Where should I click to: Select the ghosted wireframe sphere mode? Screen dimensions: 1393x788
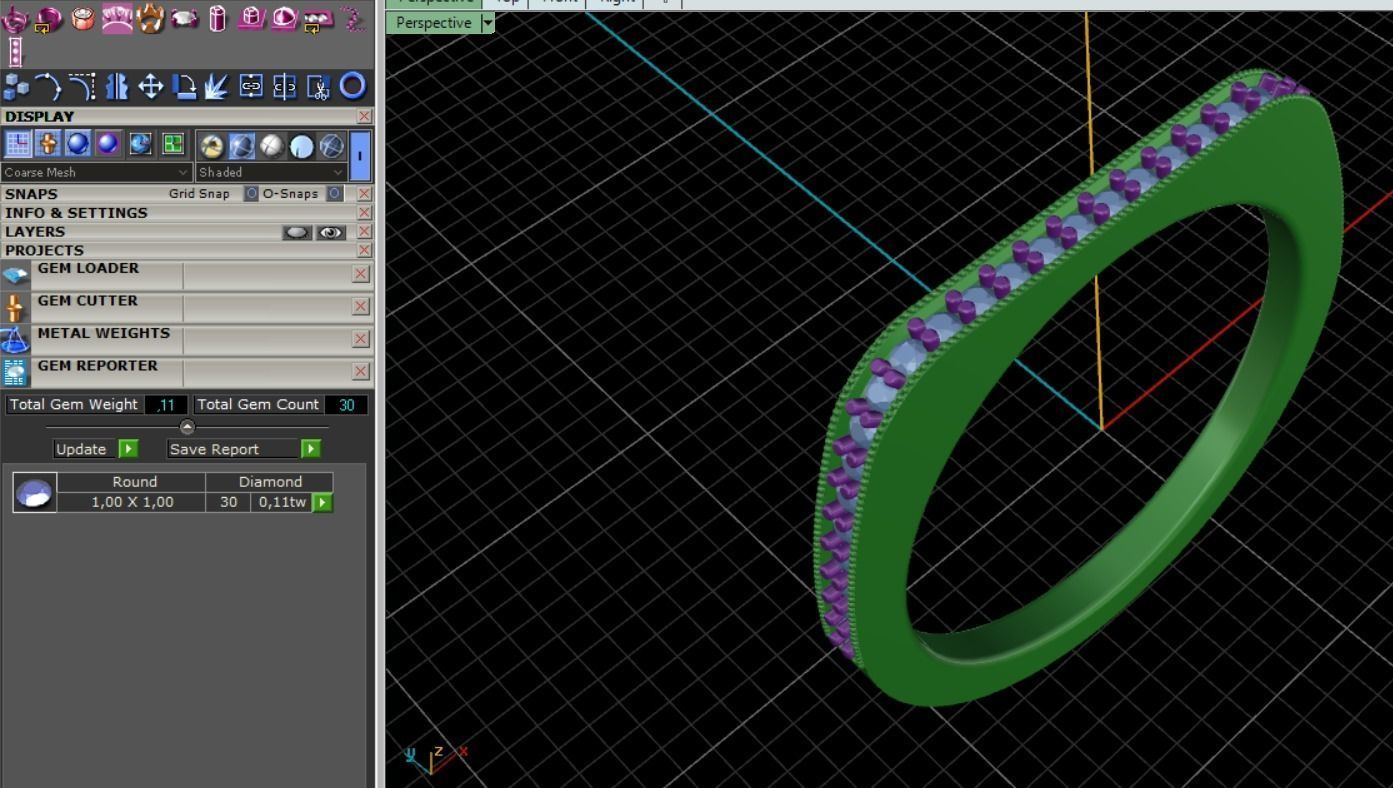tap(331, 146)
